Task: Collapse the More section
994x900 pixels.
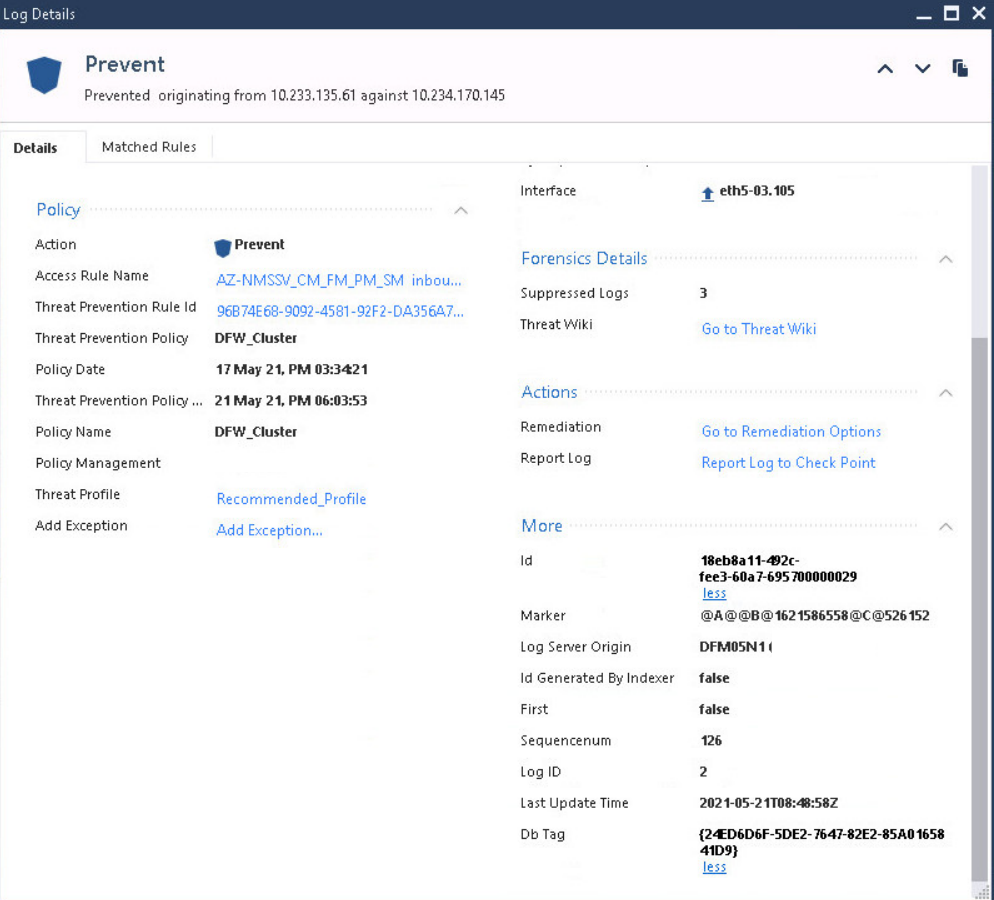Action: 945,526
